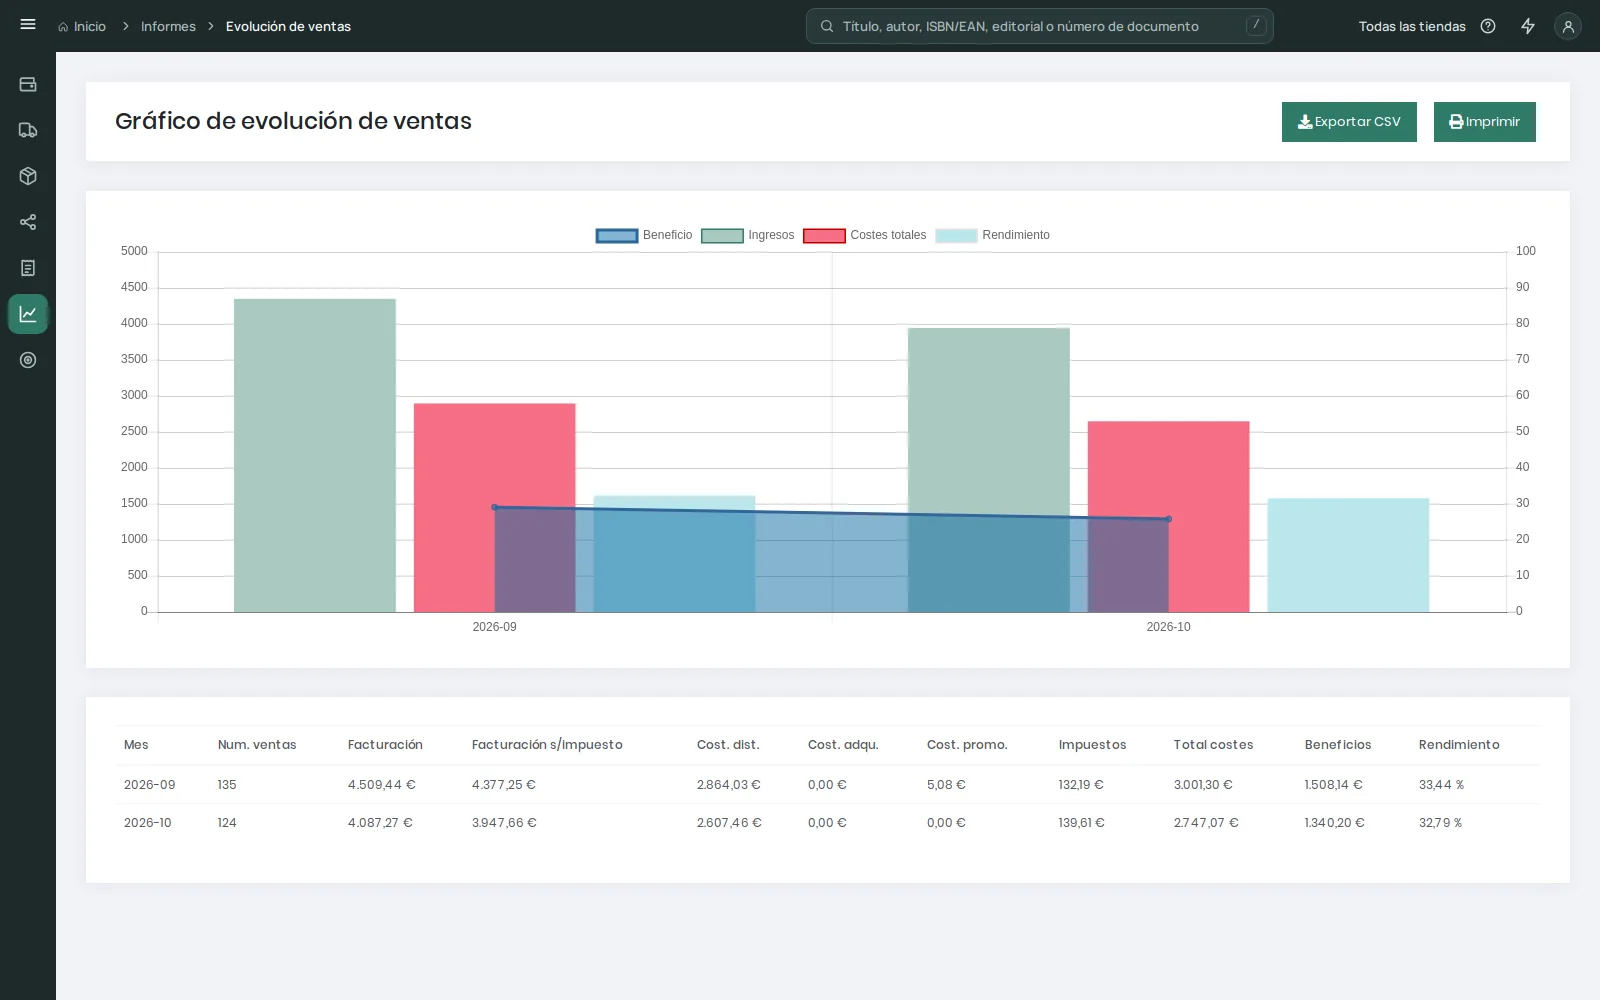Open the user profile avatar
This screenshot has height=1000, width=1600.
pos(1568,26)
